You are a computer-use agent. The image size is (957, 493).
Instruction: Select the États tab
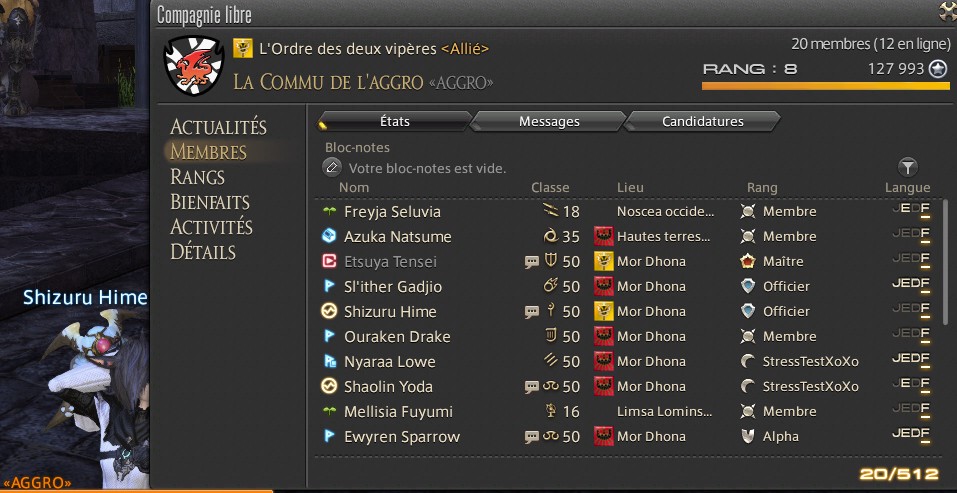click(395, 121)
